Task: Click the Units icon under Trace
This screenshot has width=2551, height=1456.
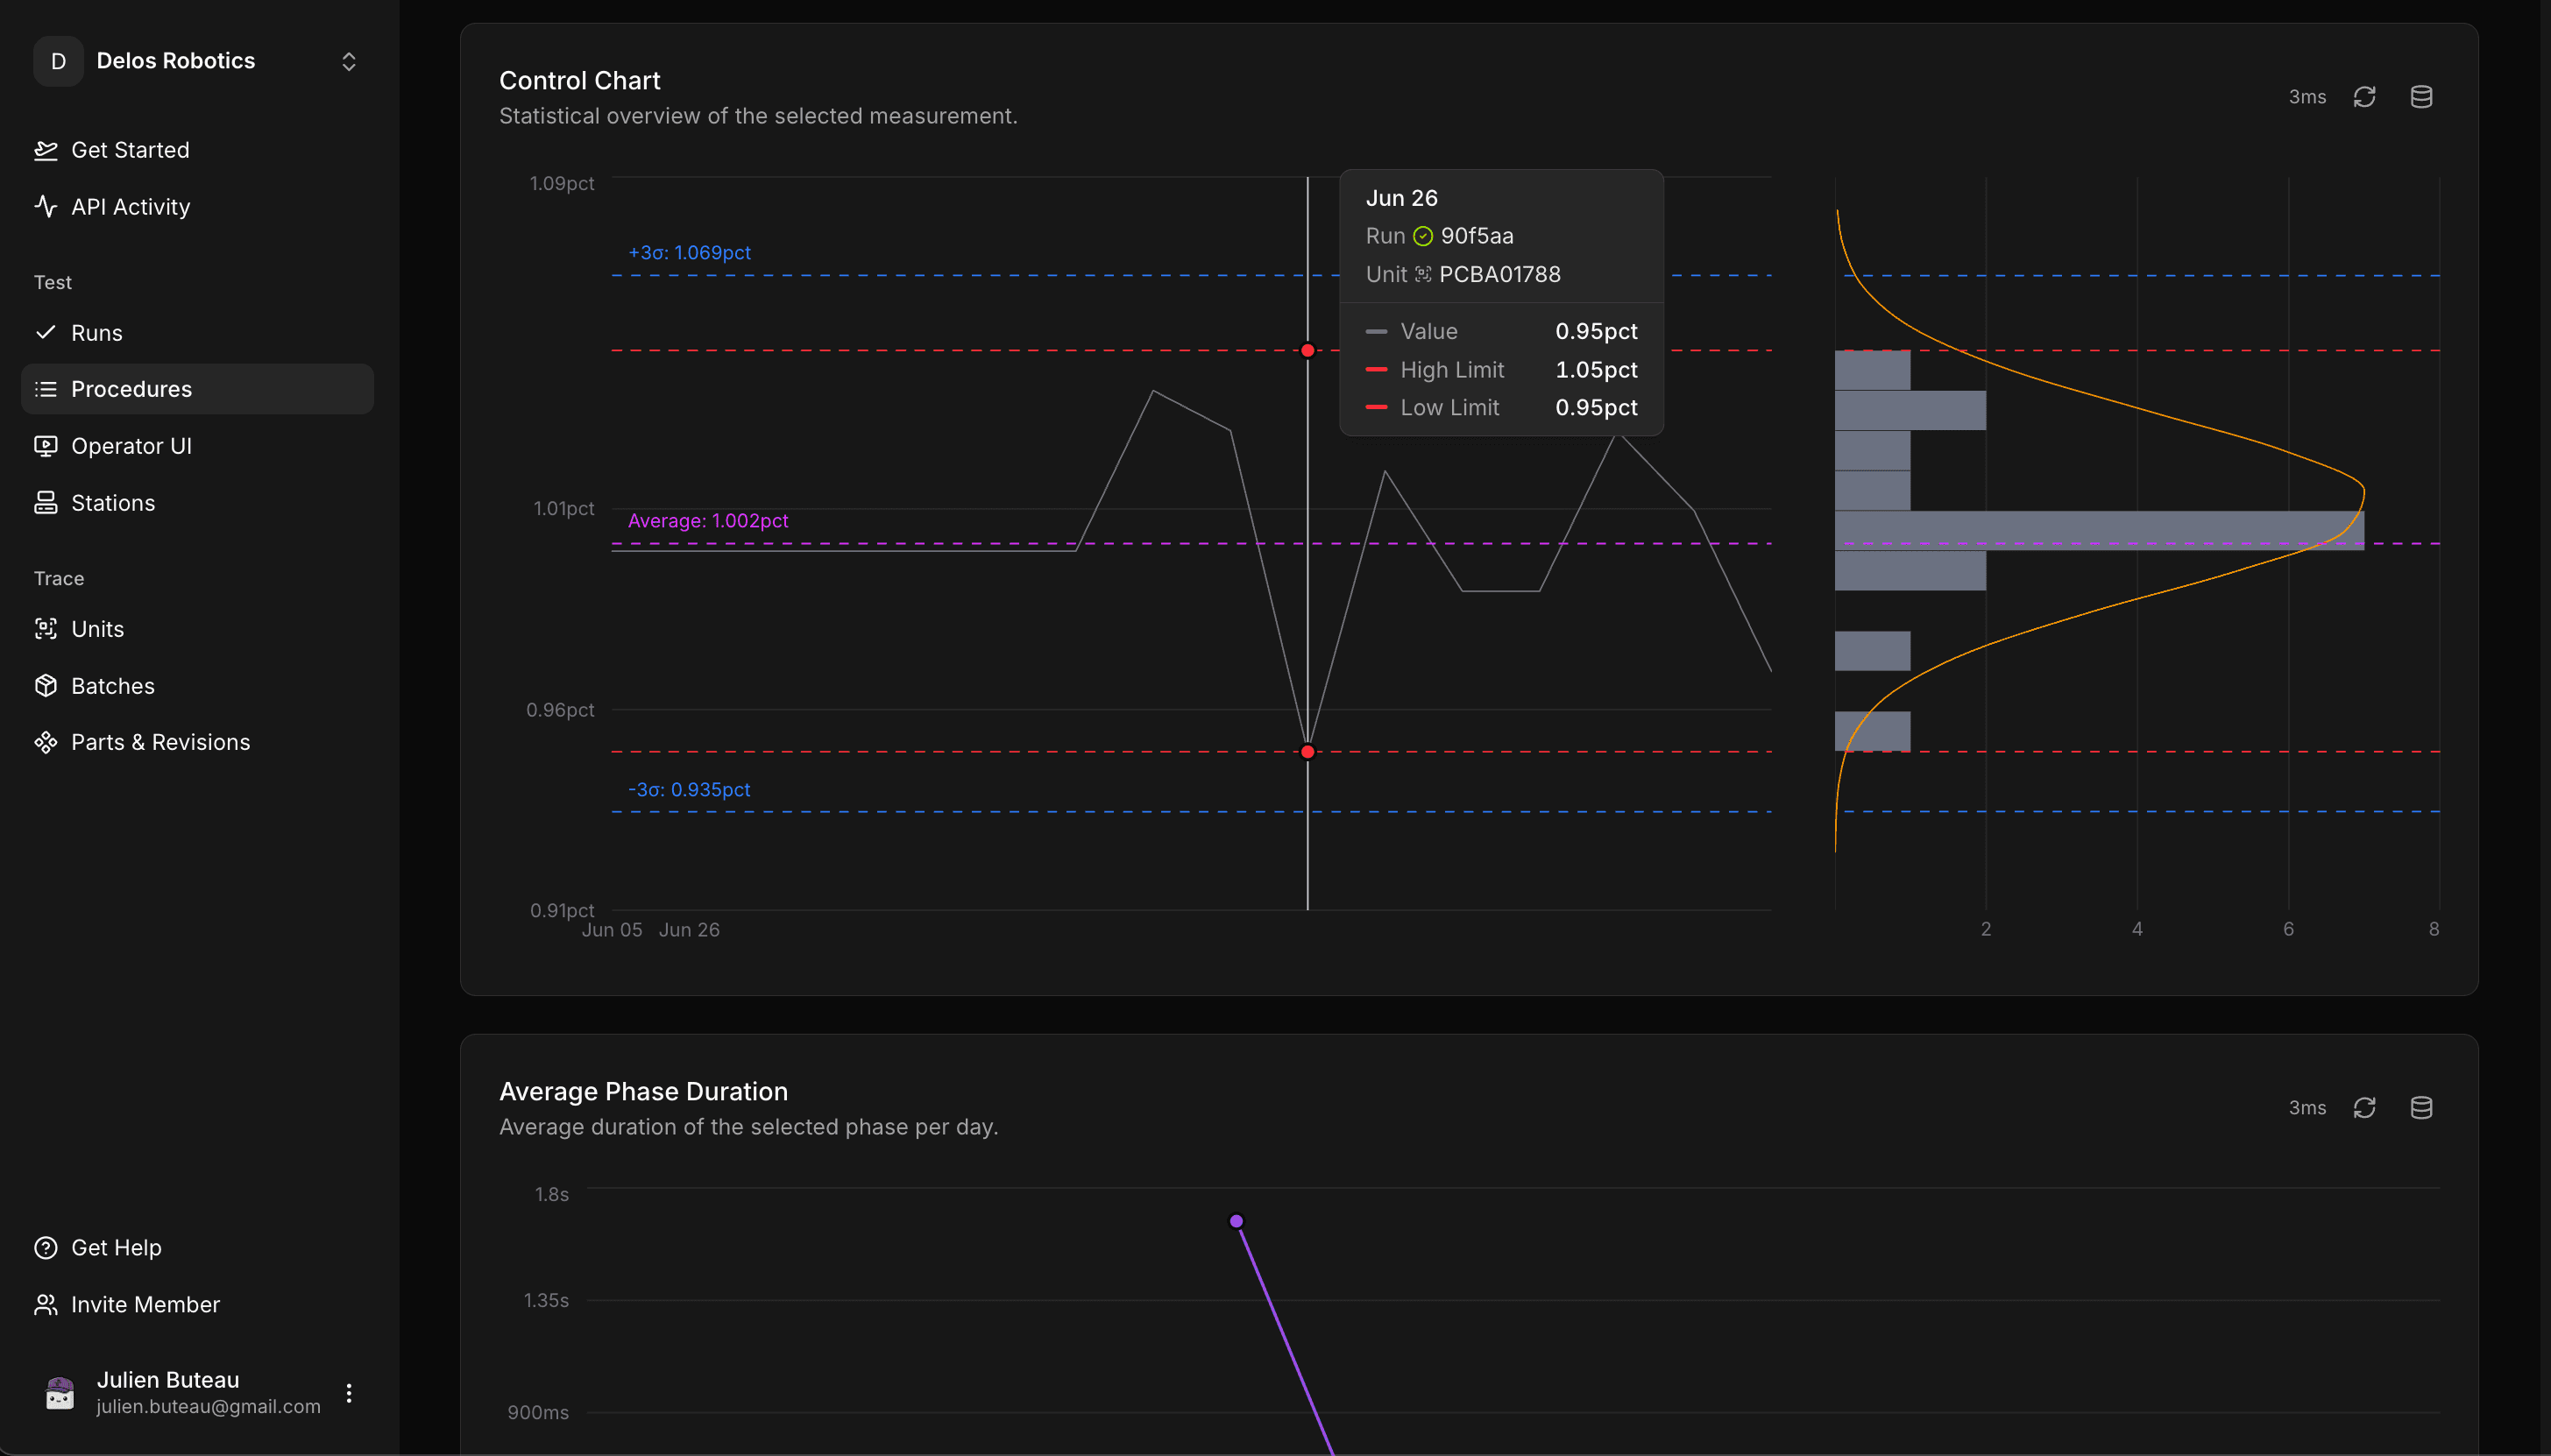Action: (x=47, y=629)
